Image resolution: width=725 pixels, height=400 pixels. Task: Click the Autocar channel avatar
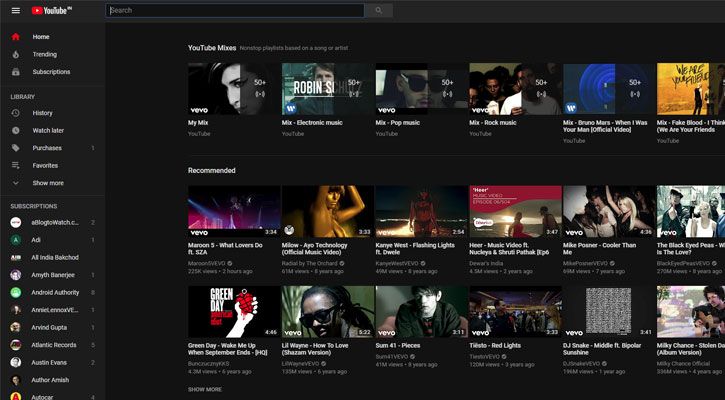coord(16,397)
